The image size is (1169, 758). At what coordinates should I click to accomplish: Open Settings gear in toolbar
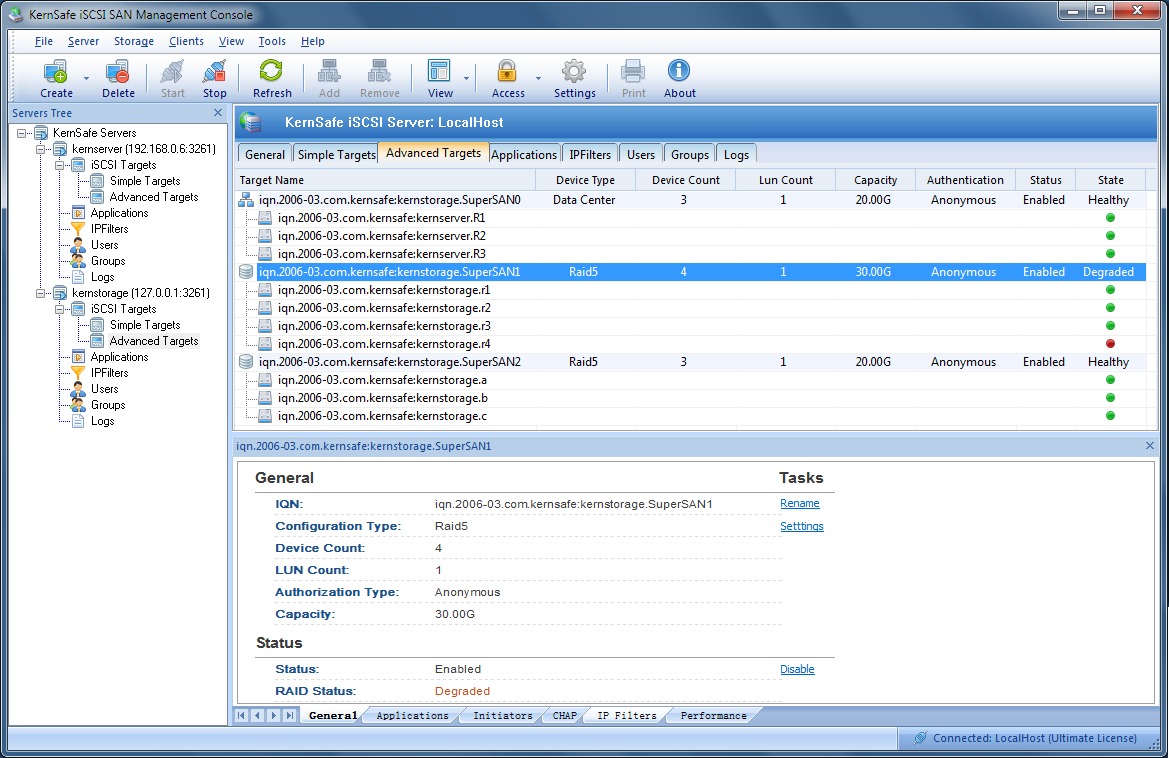[574, 73]
